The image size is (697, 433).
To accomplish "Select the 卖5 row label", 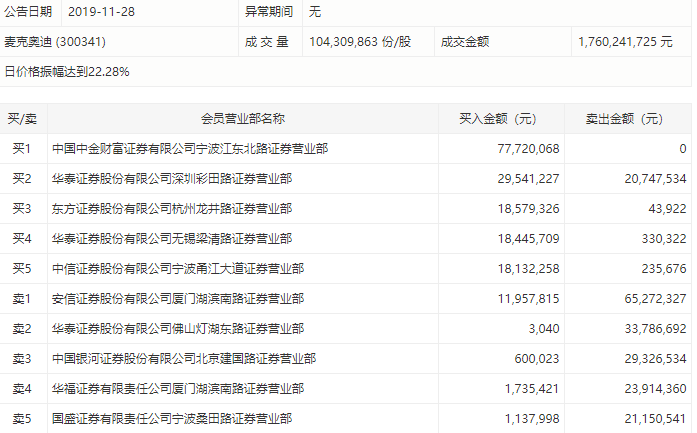I will coord(22,419).
